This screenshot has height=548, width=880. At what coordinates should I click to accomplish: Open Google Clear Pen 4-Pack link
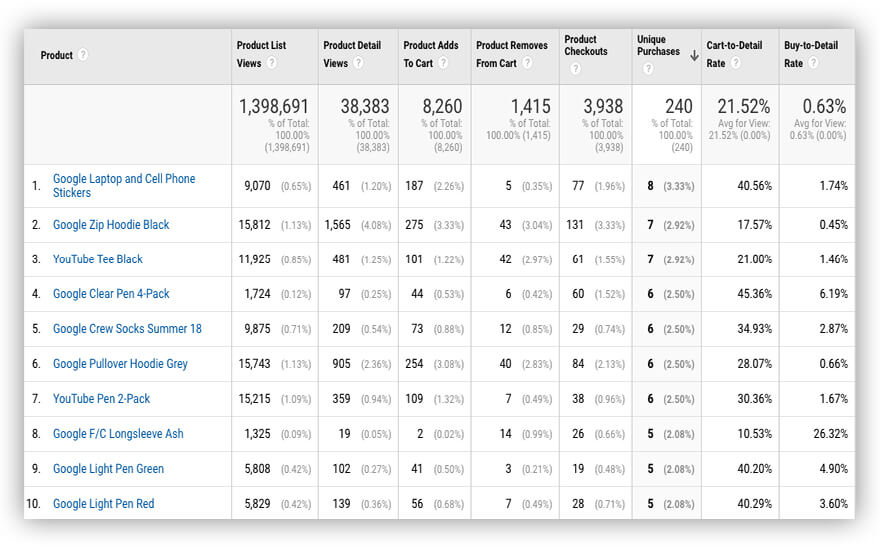point(111,294)
